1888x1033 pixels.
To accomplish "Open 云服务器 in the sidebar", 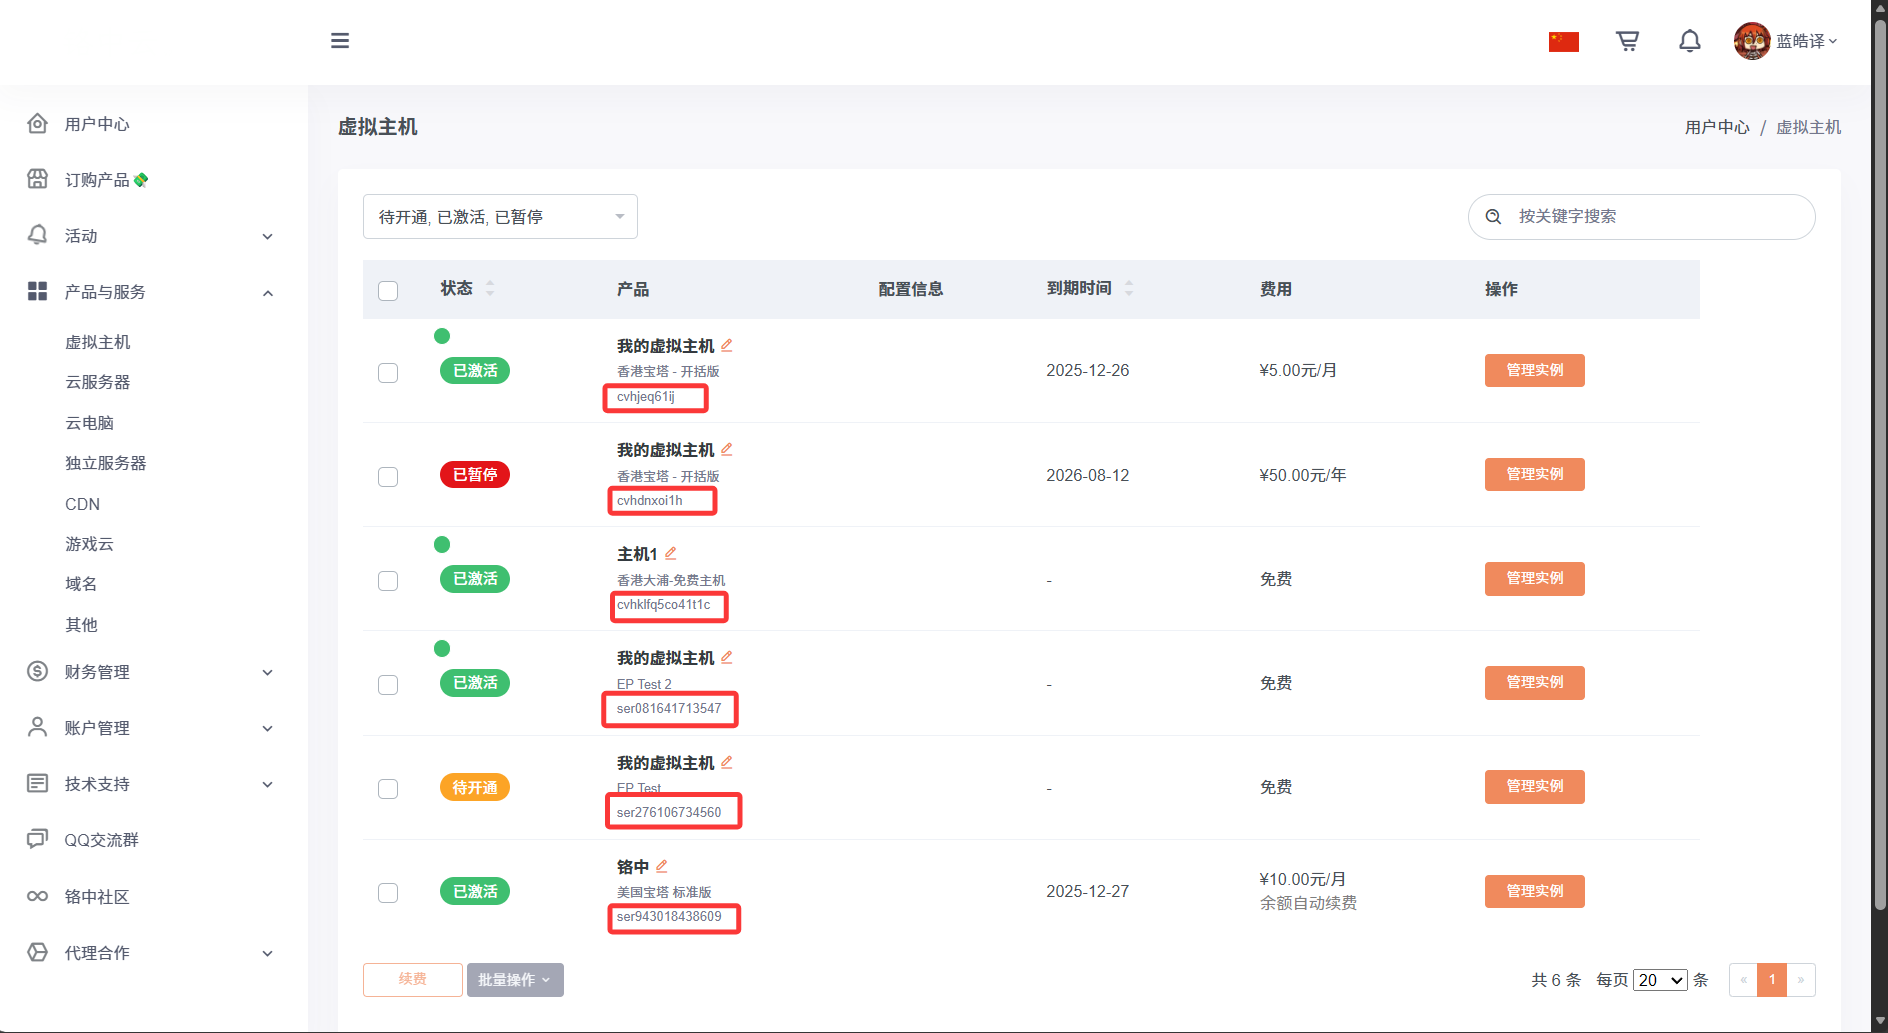I will coord(98,382).
